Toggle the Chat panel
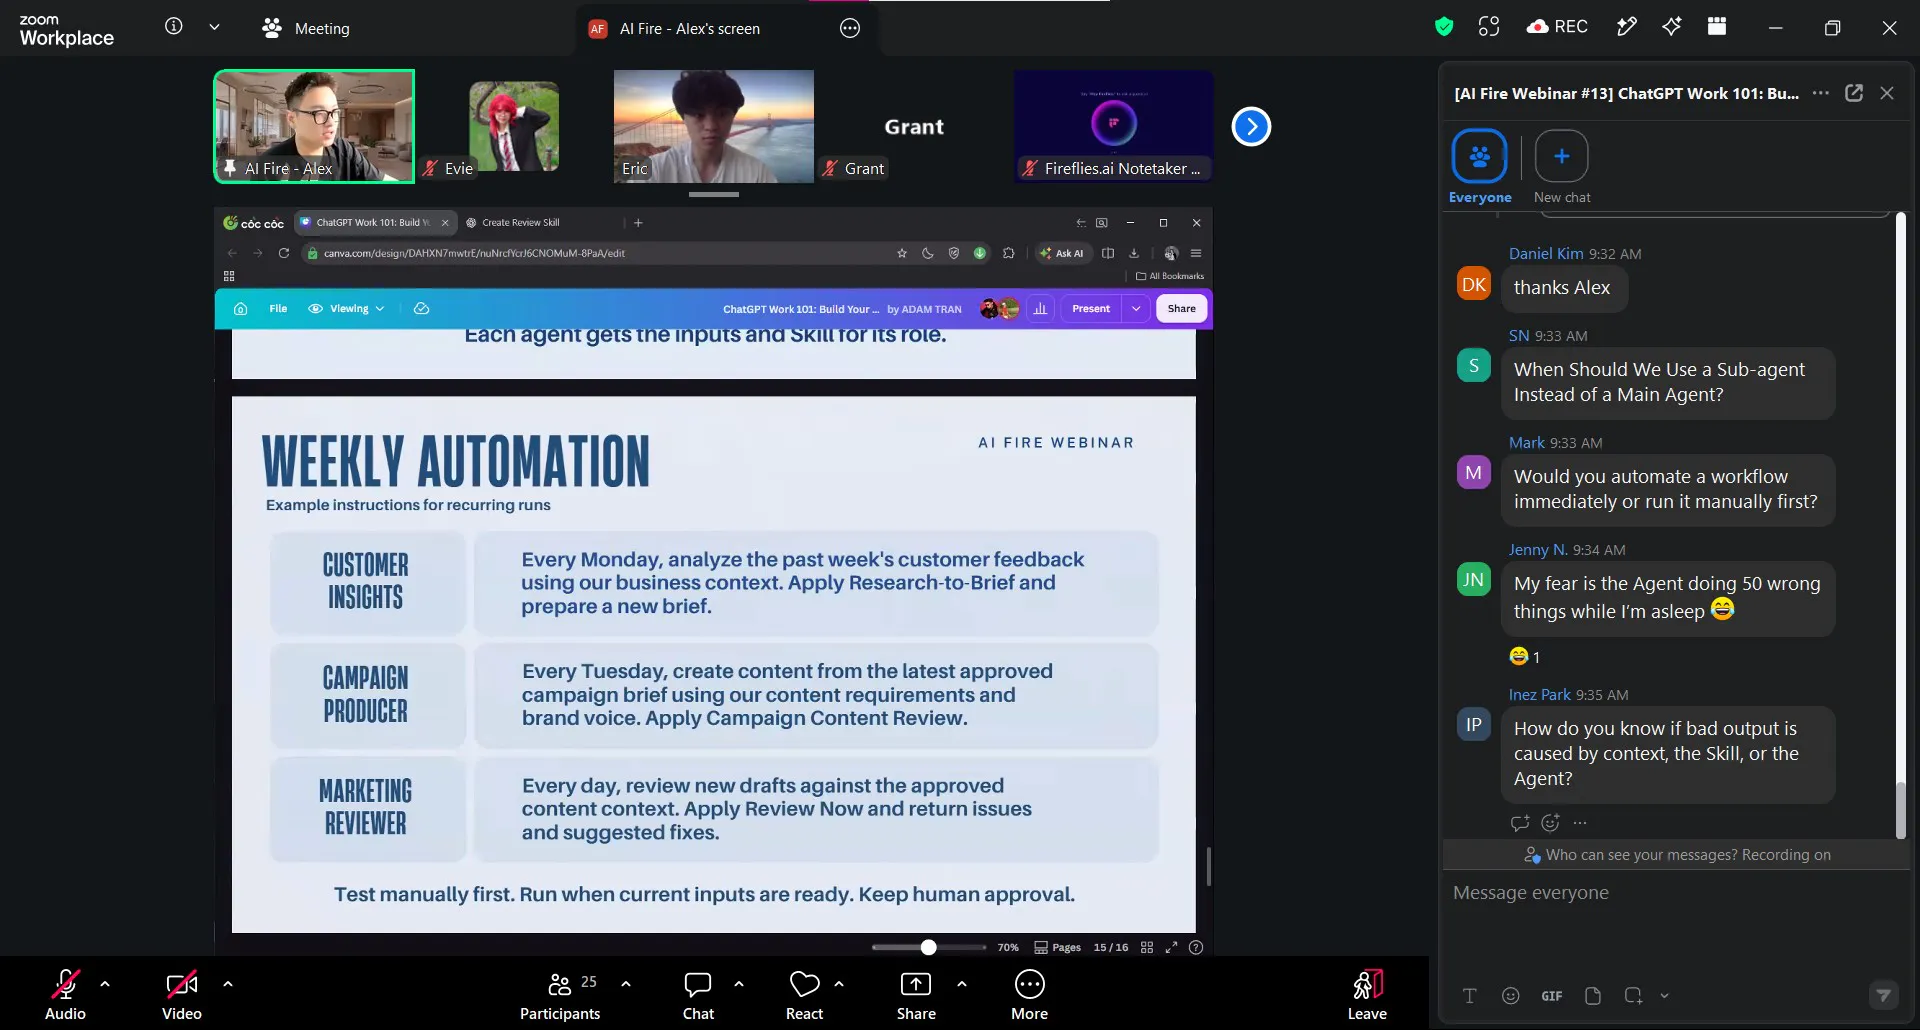The width and height of the screenshot is (1920, 1030). coord(698,994)
